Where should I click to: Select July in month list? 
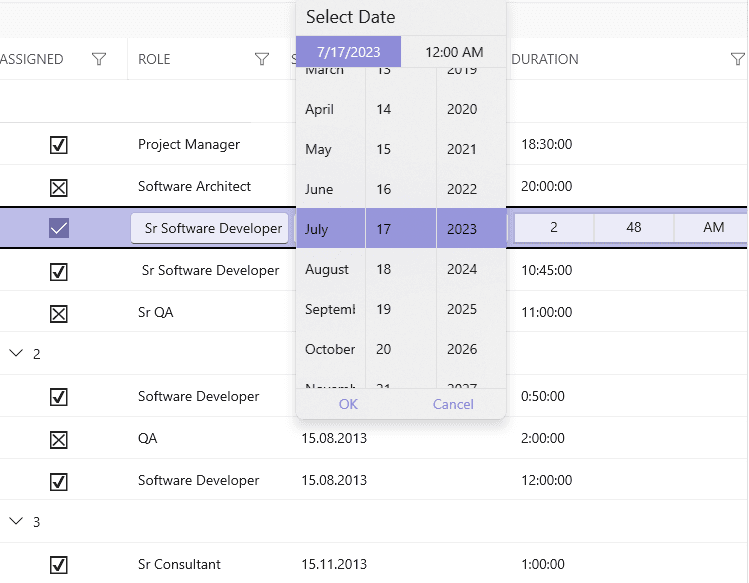[x=331, y=228]
